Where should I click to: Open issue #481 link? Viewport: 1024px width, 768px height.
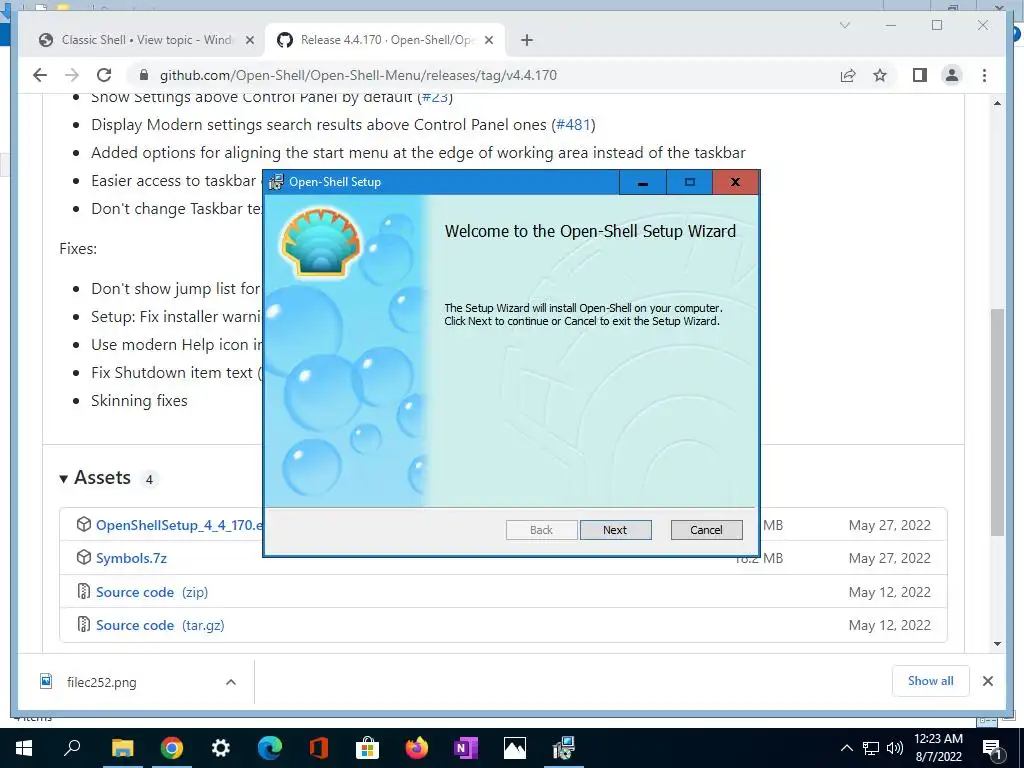click(573, 125)
